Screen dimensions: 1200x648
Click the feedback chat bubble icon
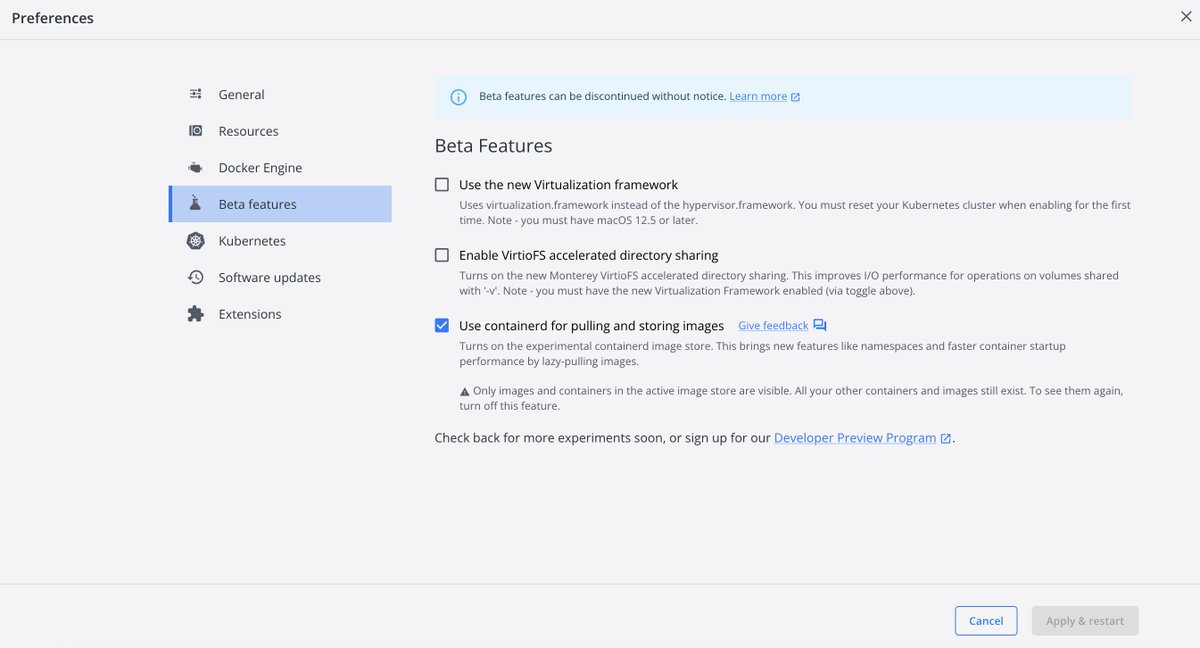[x=820, y=326]
